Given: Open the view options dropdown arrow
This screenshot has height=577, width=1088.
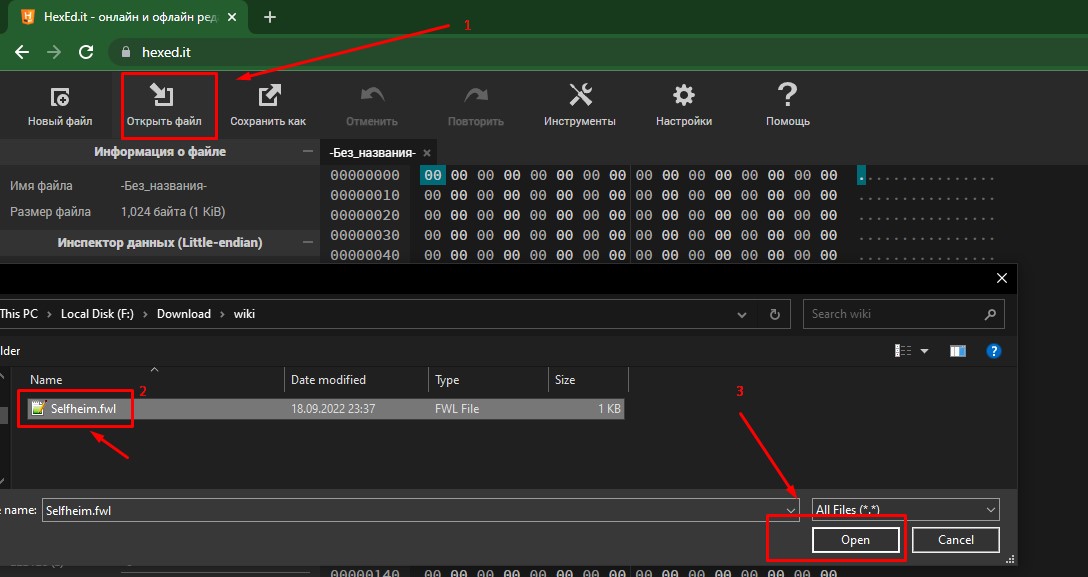Looking at the screenshot, I should point(924,351).
